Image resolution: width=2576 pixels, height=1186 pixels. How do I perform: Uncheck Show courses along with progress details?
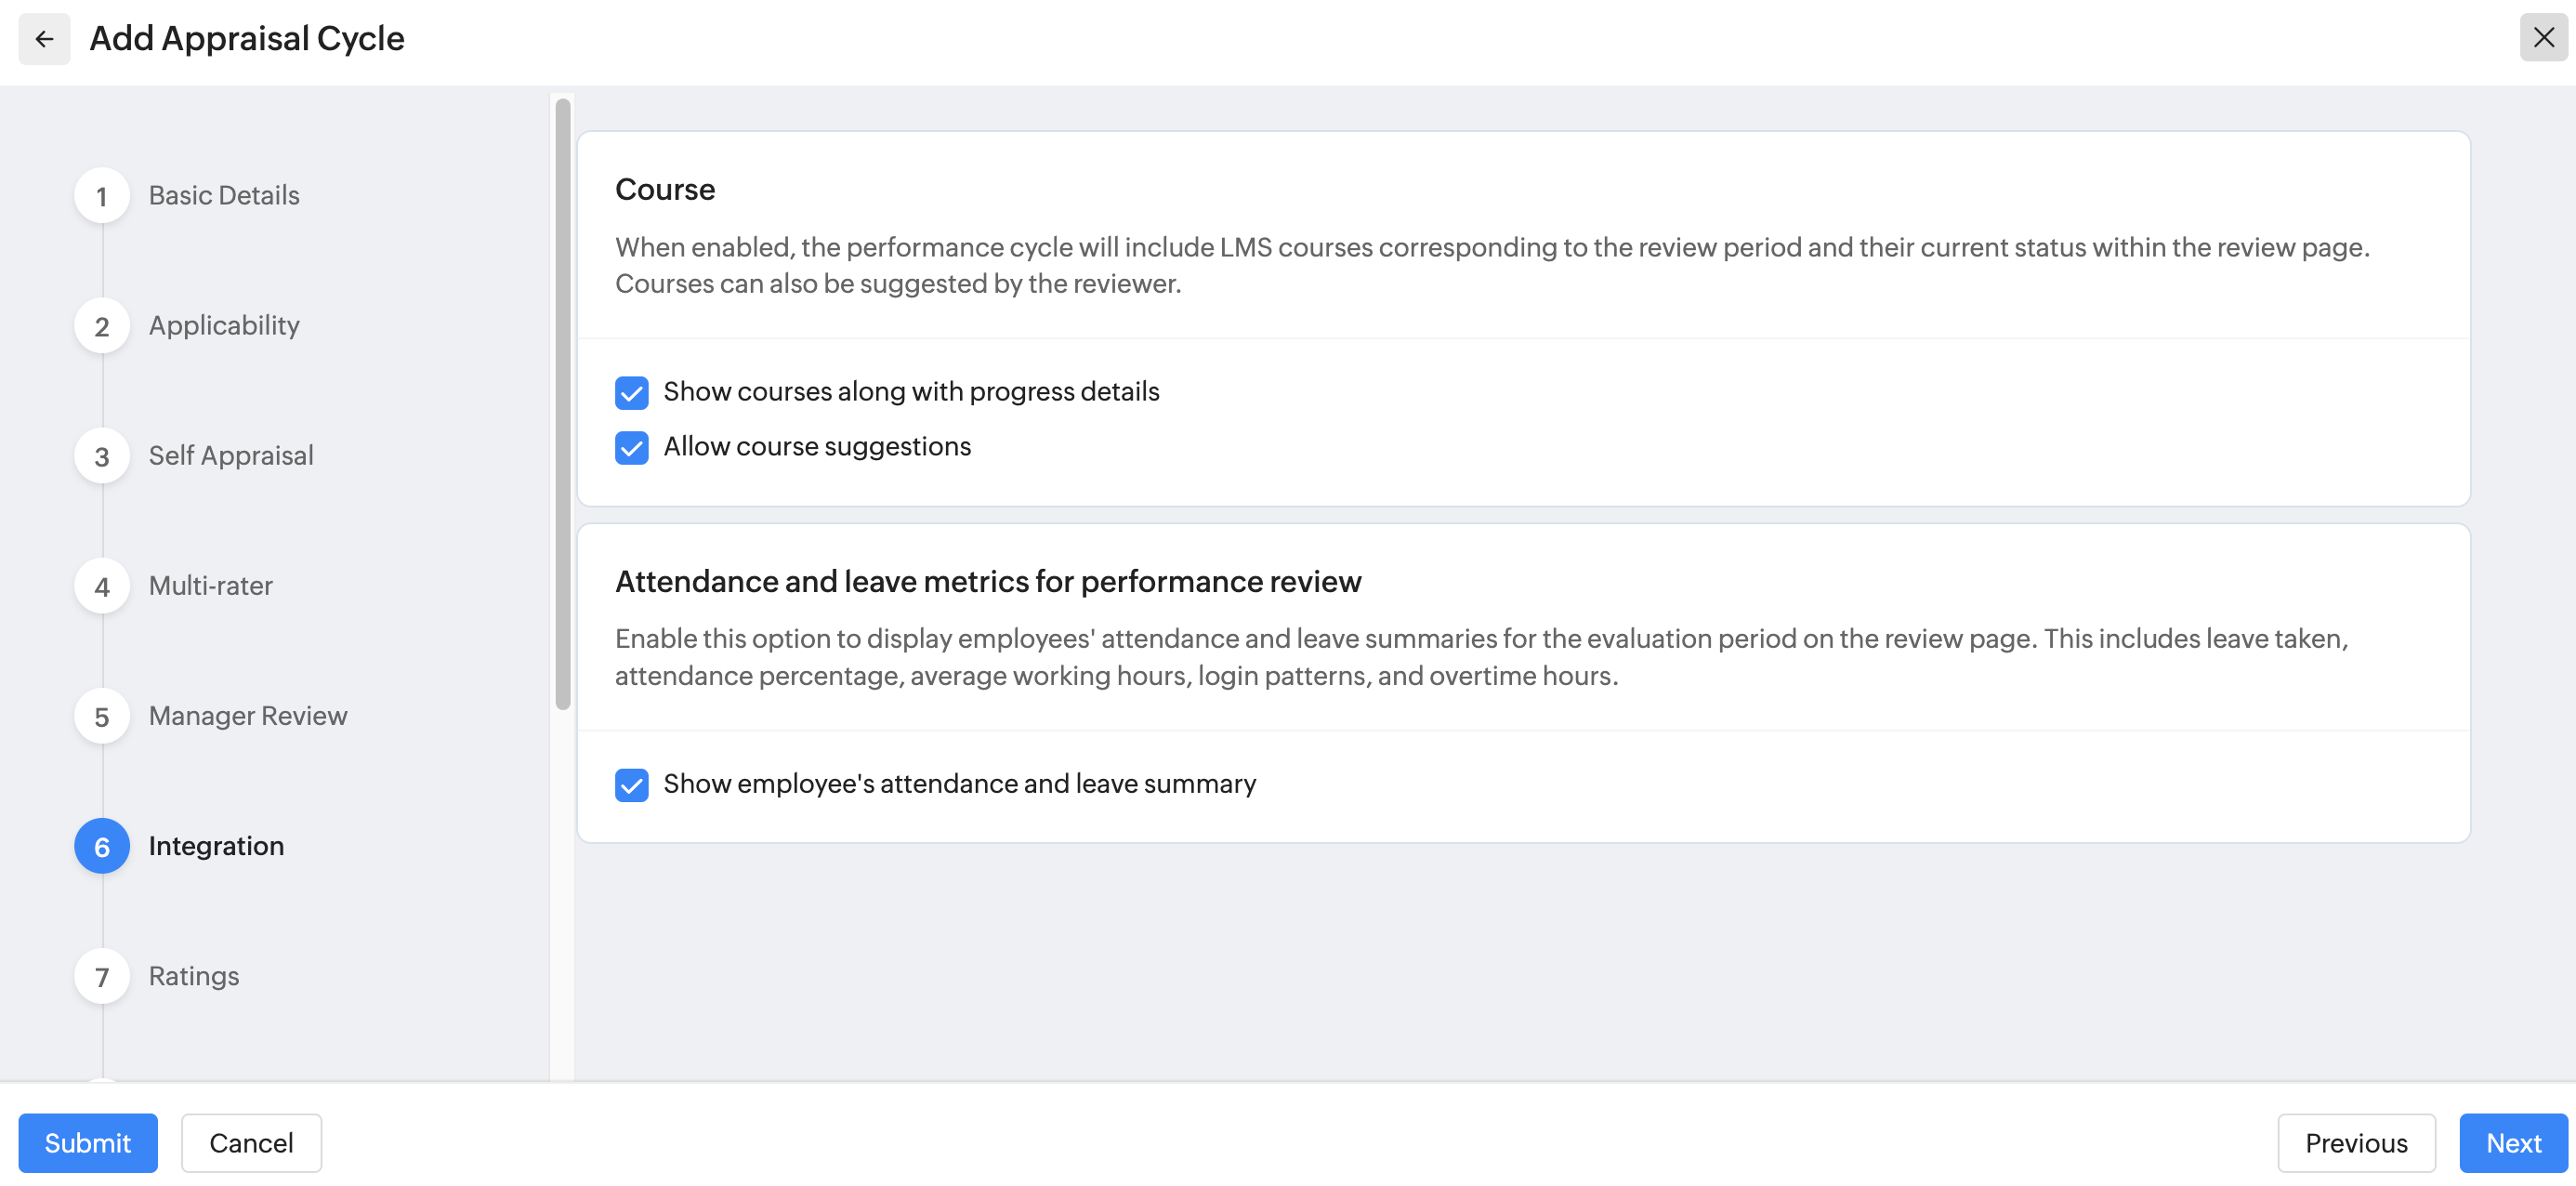tap(632, 393)
